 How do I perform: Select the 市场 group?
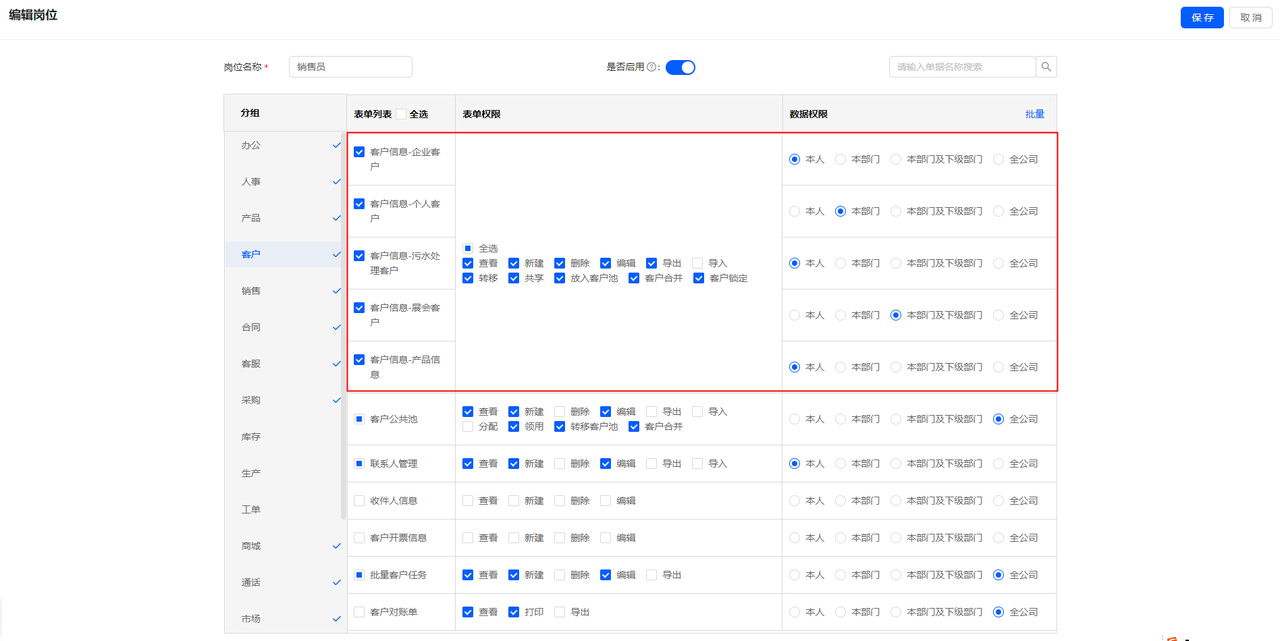tap(284, 619)
